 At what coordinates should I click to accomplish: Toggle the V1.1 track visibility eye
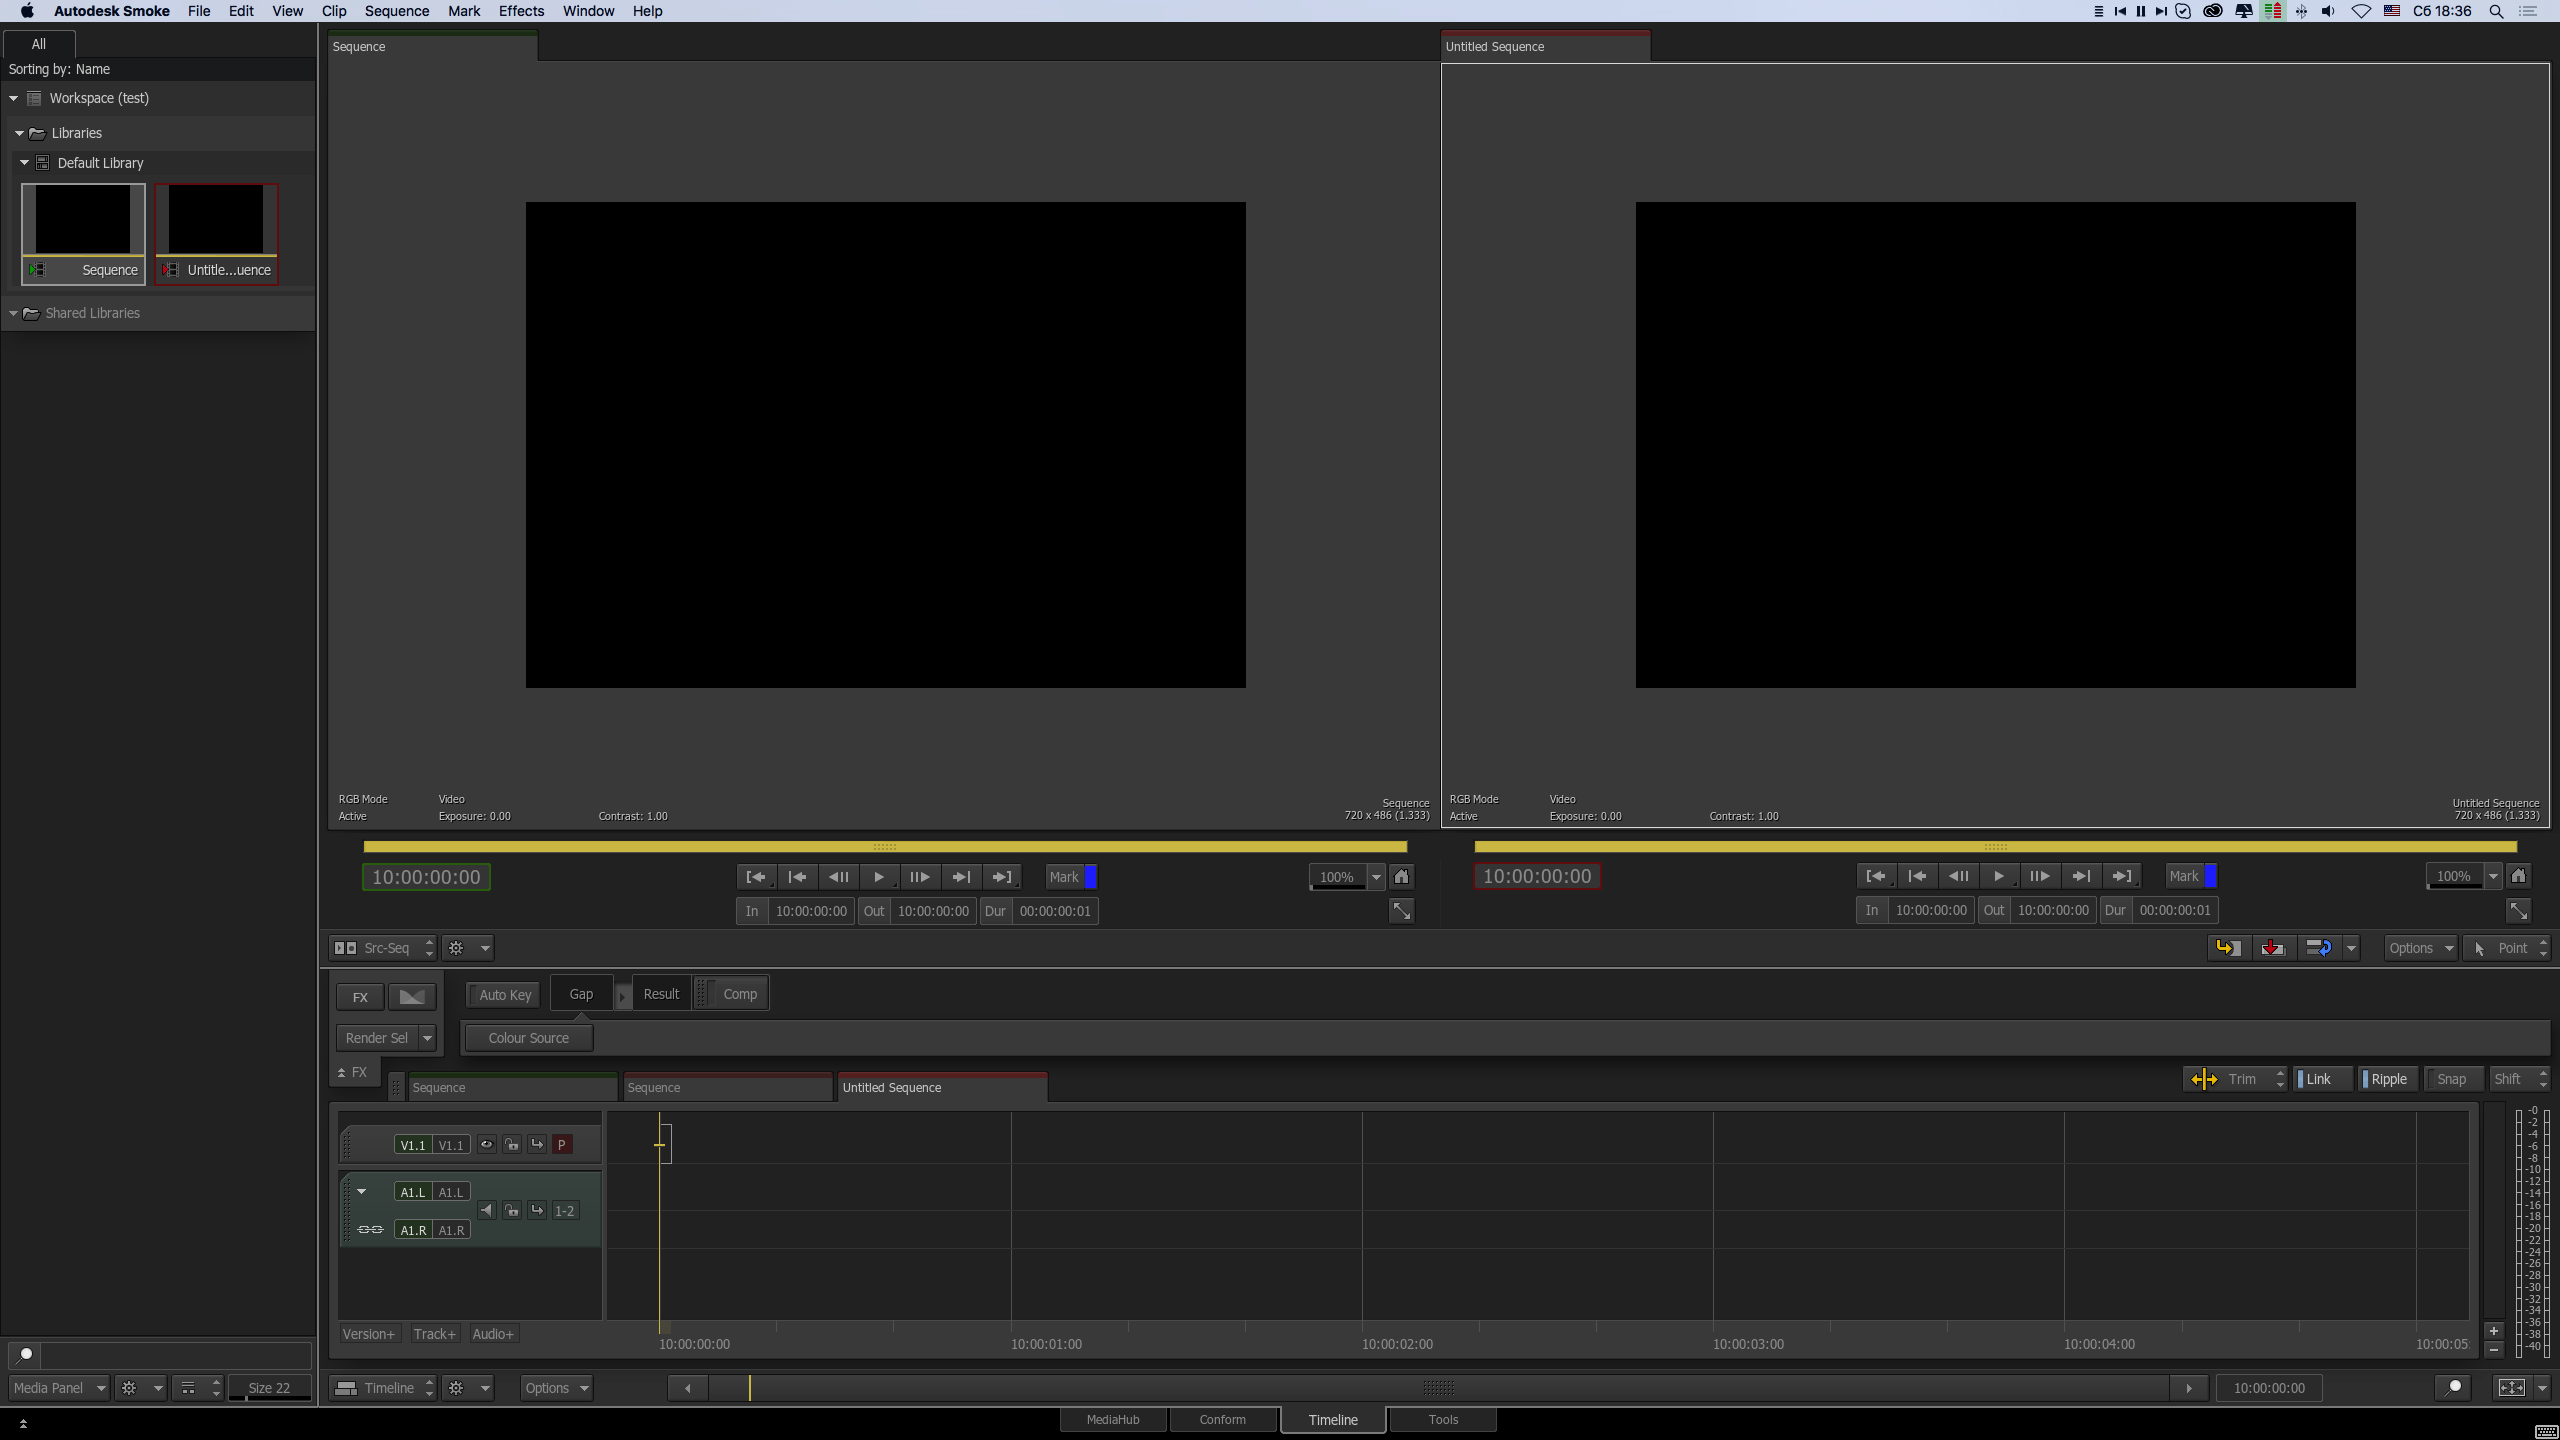[487, 1144]
